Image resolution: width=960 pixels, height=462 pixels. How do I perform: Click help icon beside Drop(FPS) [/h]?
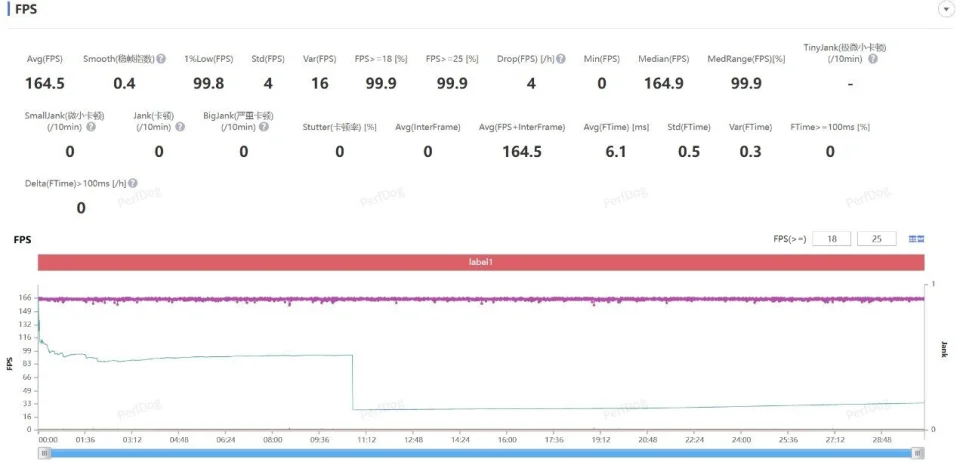(561, 59)
